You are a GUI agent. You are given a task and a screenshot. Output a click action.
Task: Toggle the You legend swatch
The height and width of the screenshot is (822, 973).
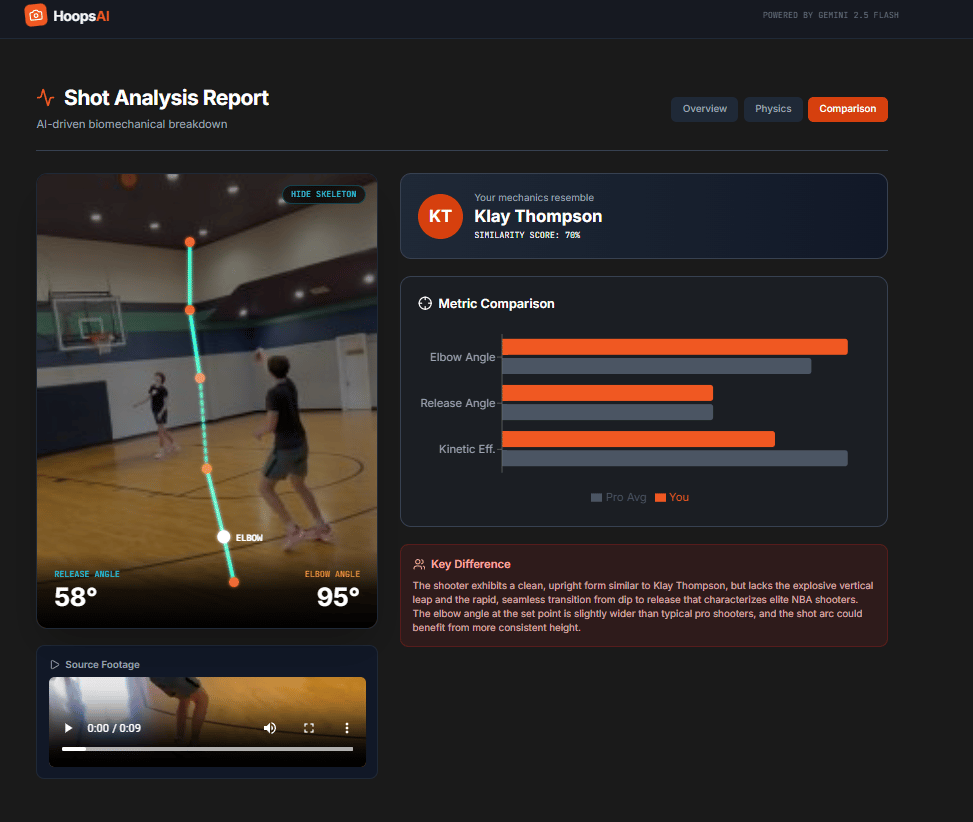pyautogui.click(x=660, y=498)
